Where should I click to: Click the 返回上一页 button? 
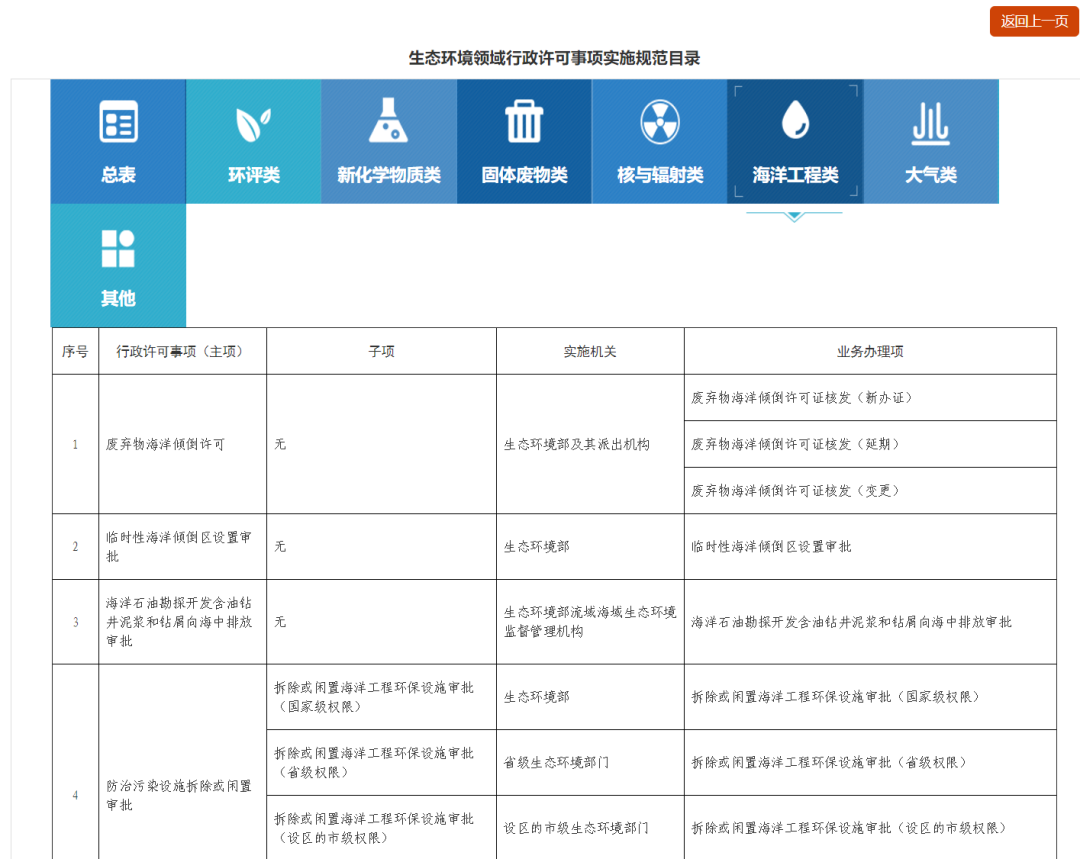click(1035, 21)
